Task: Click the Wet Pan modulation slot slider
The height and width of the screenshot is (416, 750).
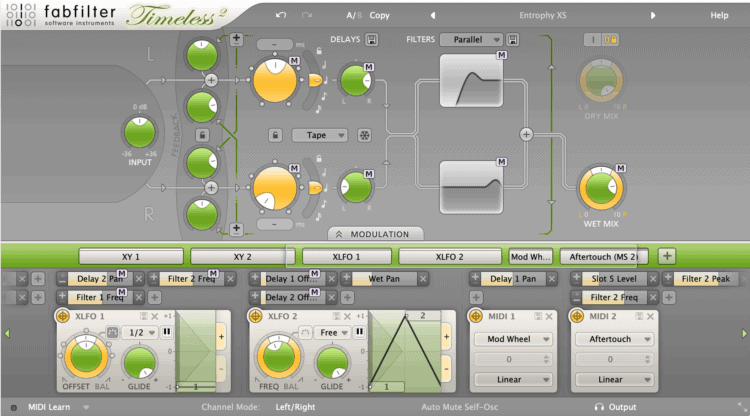Action: coord(384,279)
